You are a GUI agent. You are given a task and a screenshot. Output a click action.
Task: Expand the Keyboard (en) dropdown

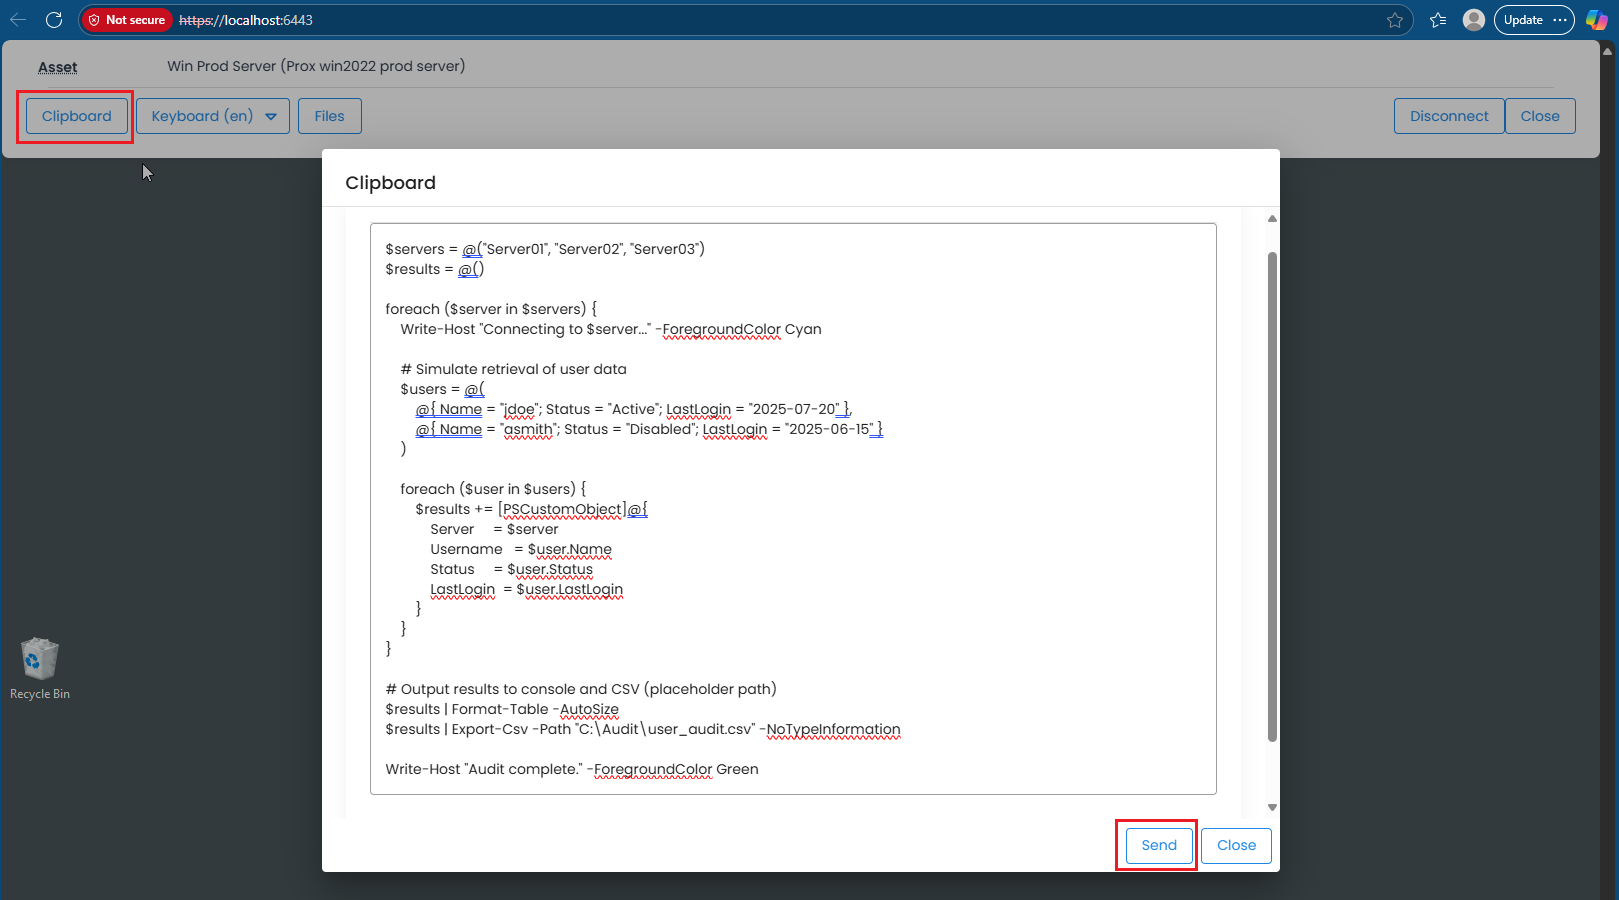[213, 116]
